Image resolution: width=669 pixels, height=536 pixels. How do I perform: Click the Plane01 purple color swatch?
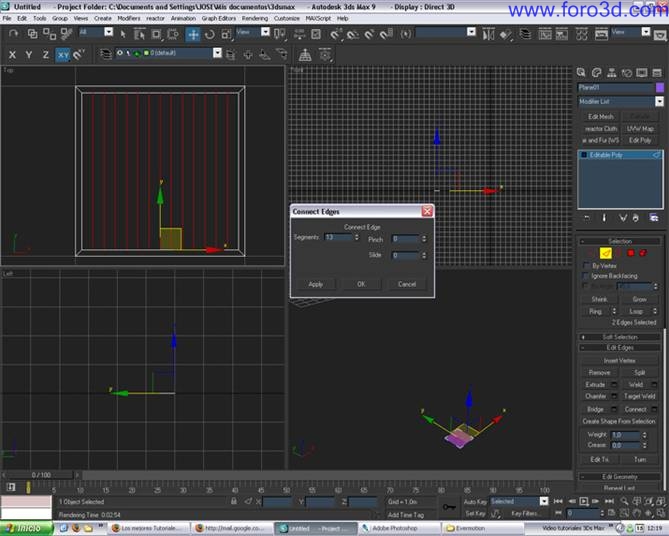[660, 87]
